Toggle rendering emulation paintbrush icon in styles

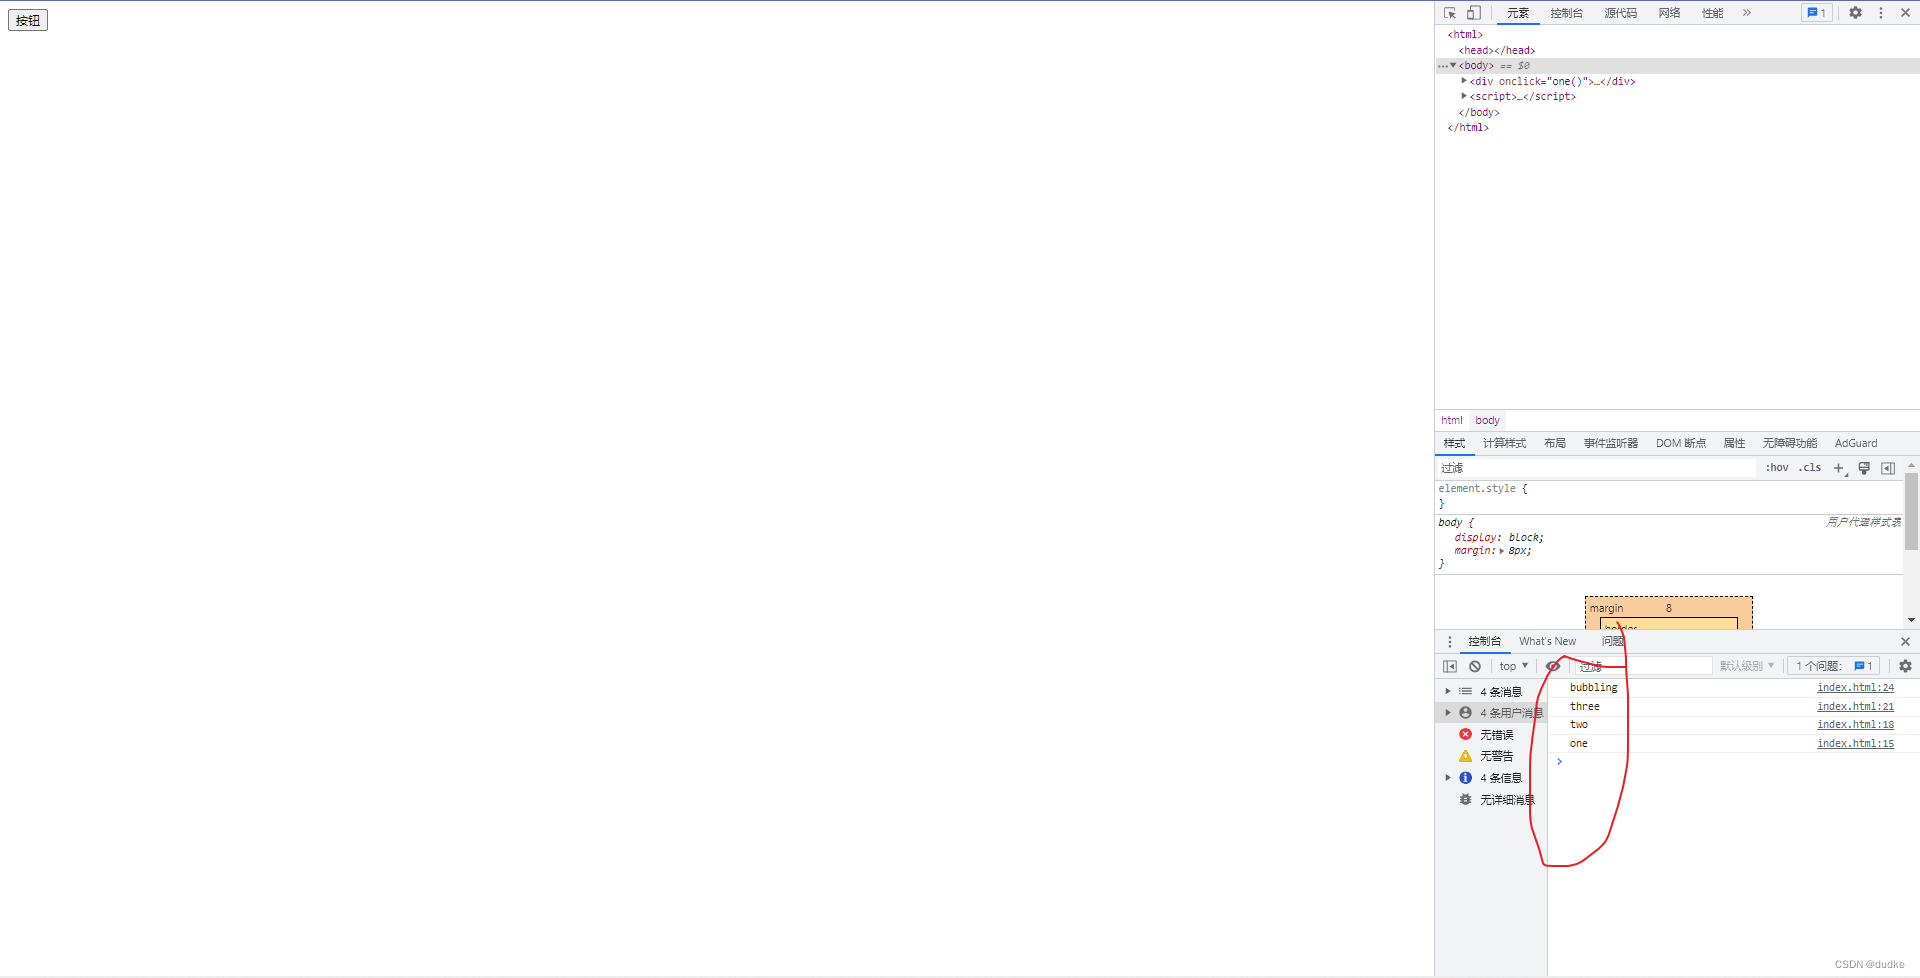(1864, 468)
